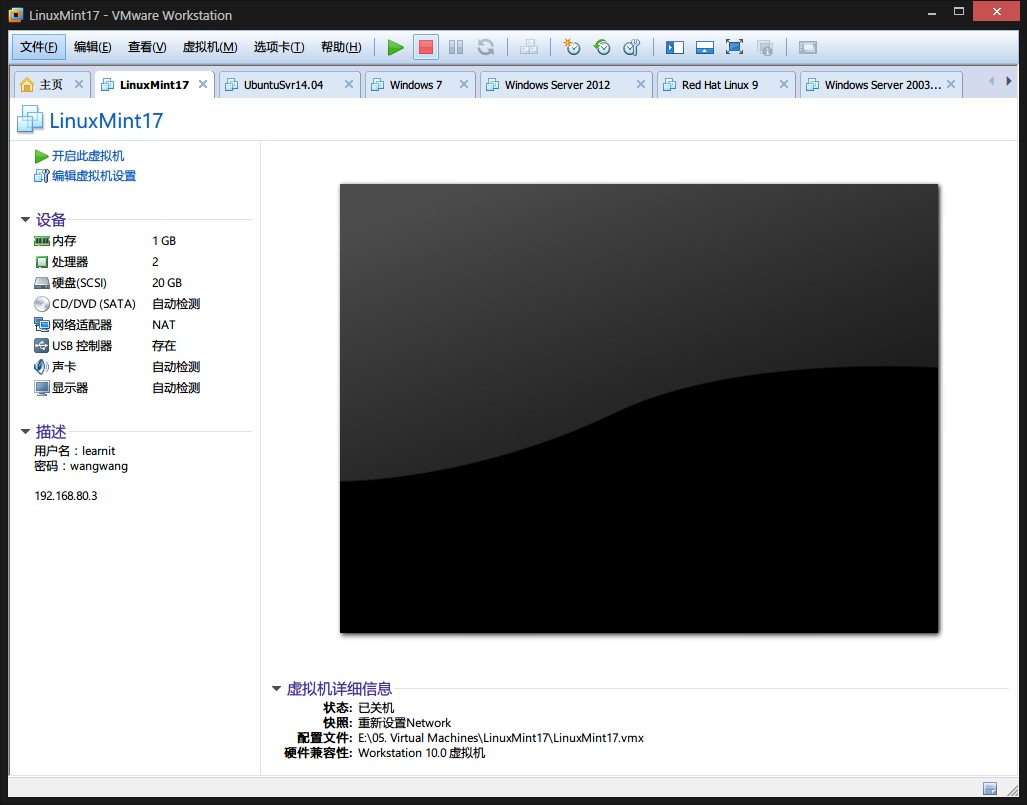The image size is (1027, 805).
Task: Click the red stop toolbar button
Action: [x=426, y=47]
